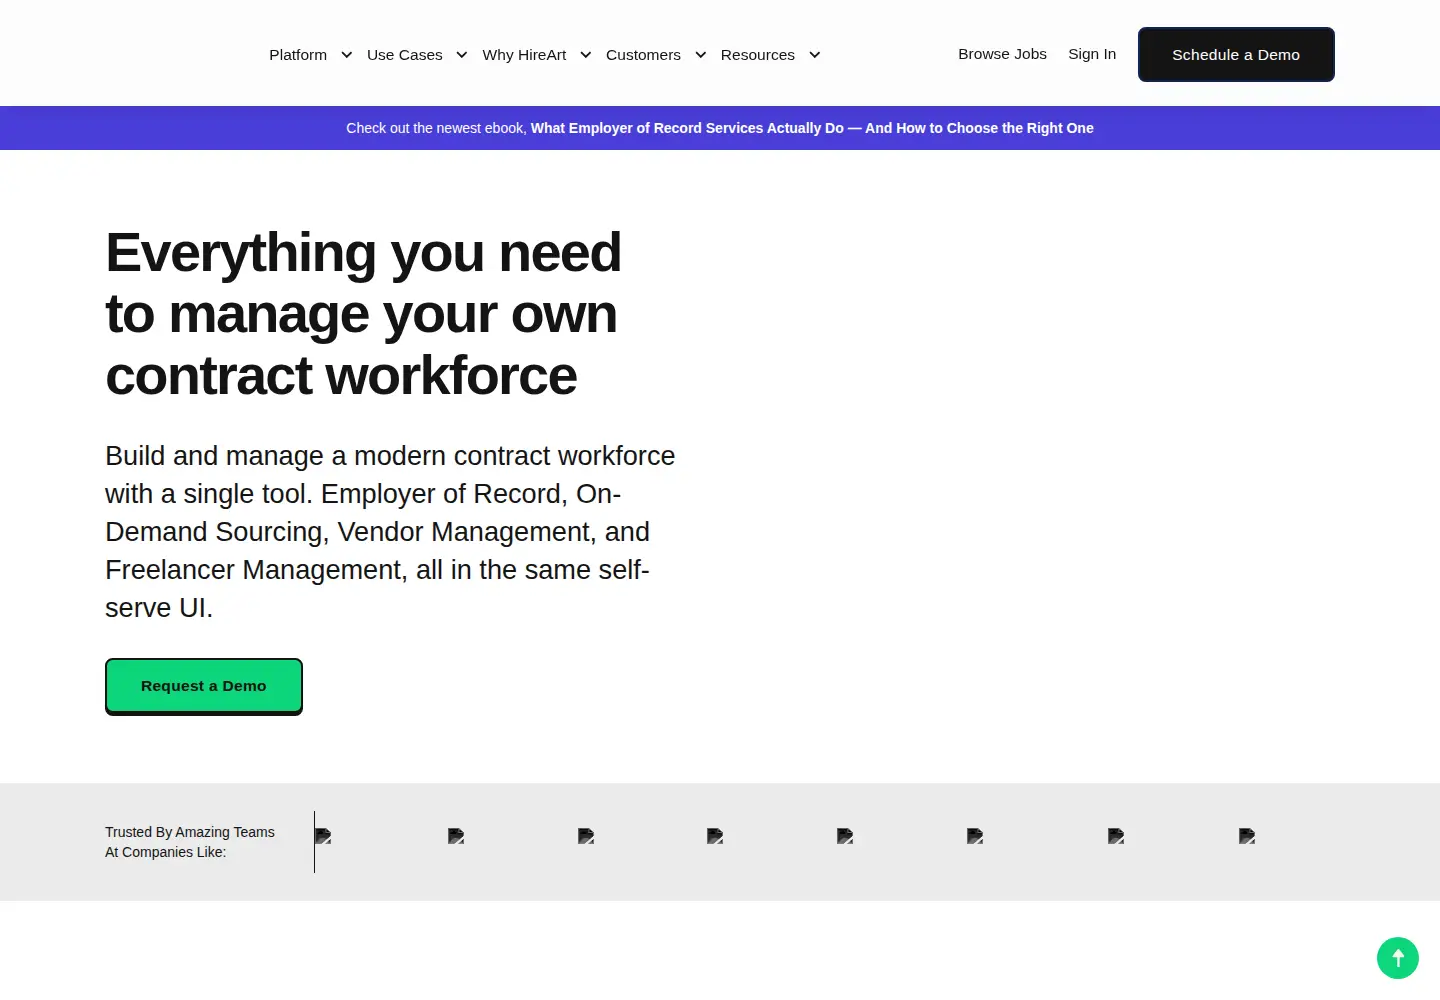Open the Use Cases menu
This screenshot has width=1440, height=1000.
coord(404,55)
